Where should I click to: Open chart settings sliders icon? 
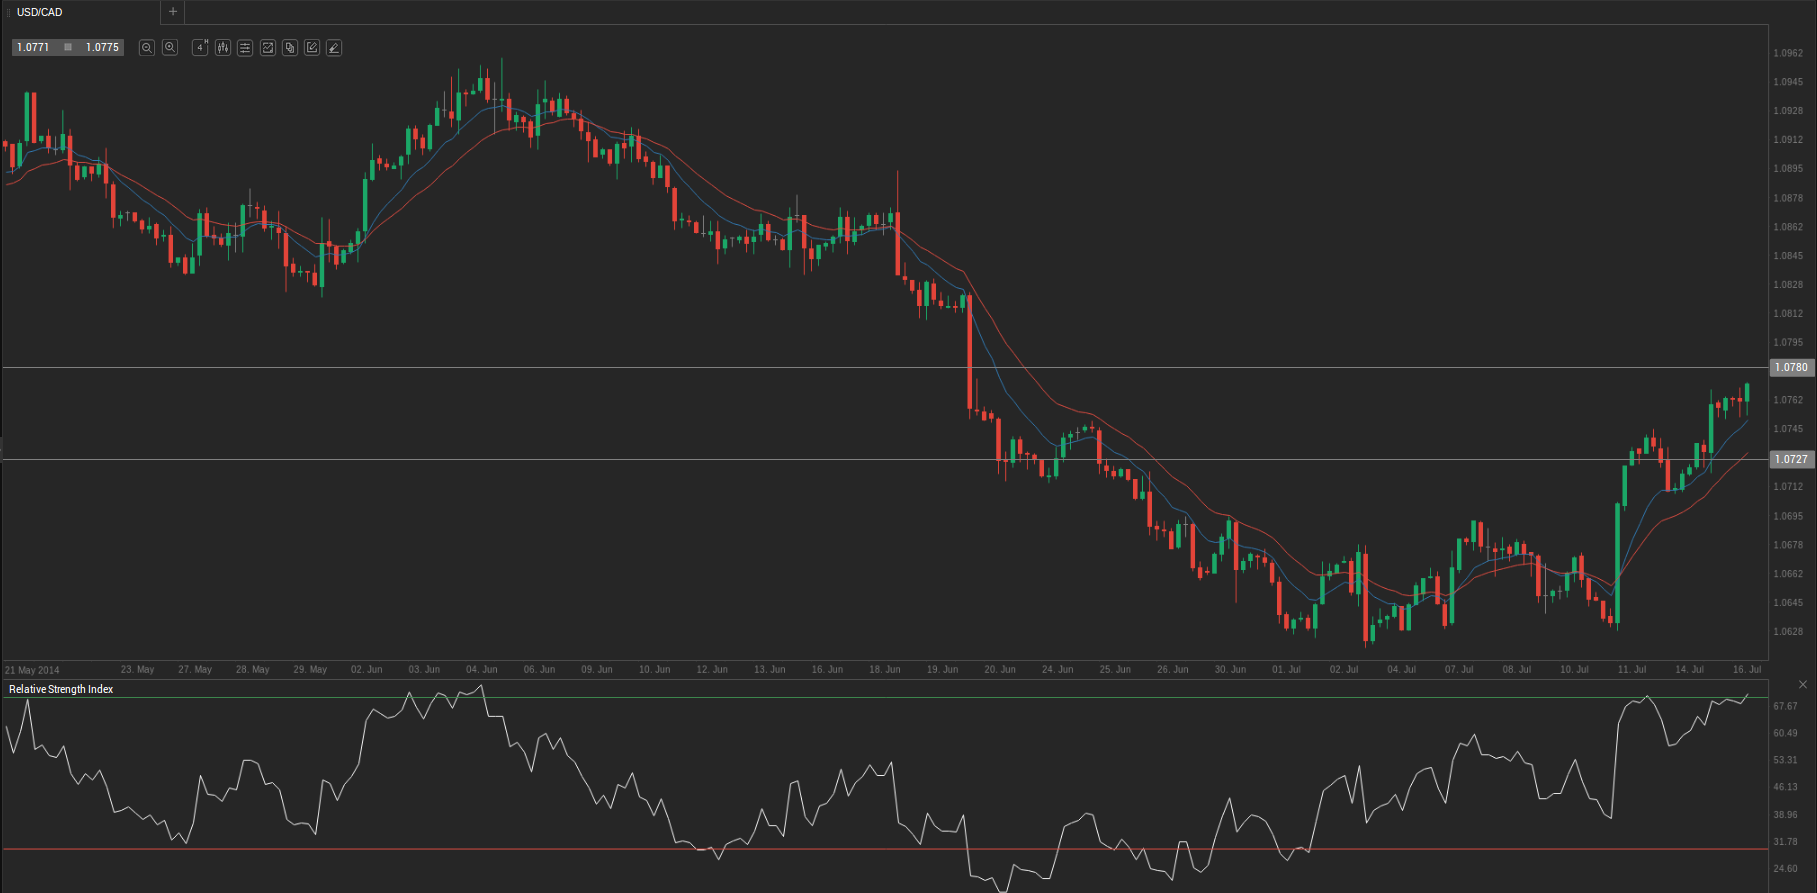tap(245, 48)
